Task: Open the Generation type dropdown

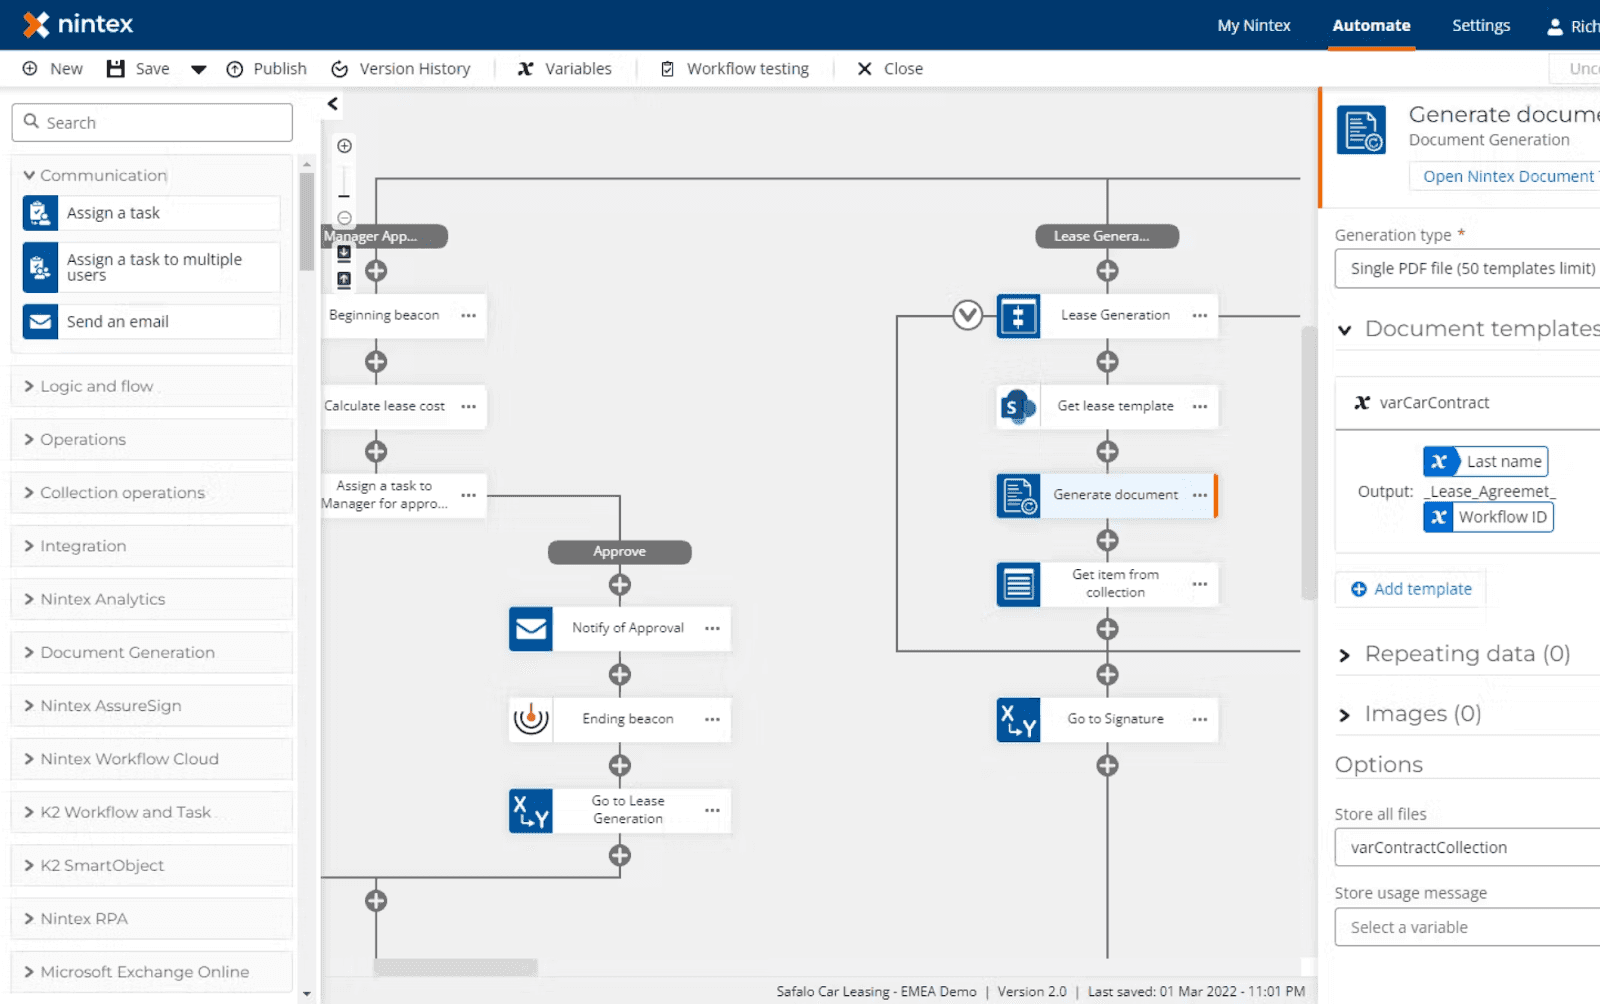Action: [x=1466, y=268]
